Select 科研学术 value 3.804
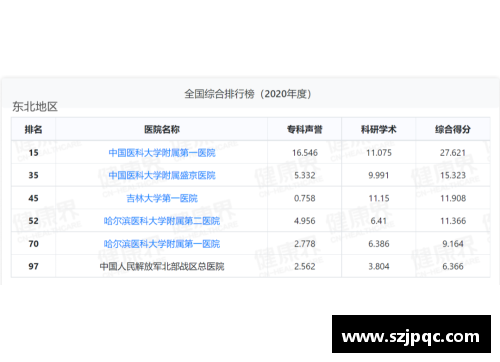Viewport: 500px width, 362px height. (x=379, y=266)
